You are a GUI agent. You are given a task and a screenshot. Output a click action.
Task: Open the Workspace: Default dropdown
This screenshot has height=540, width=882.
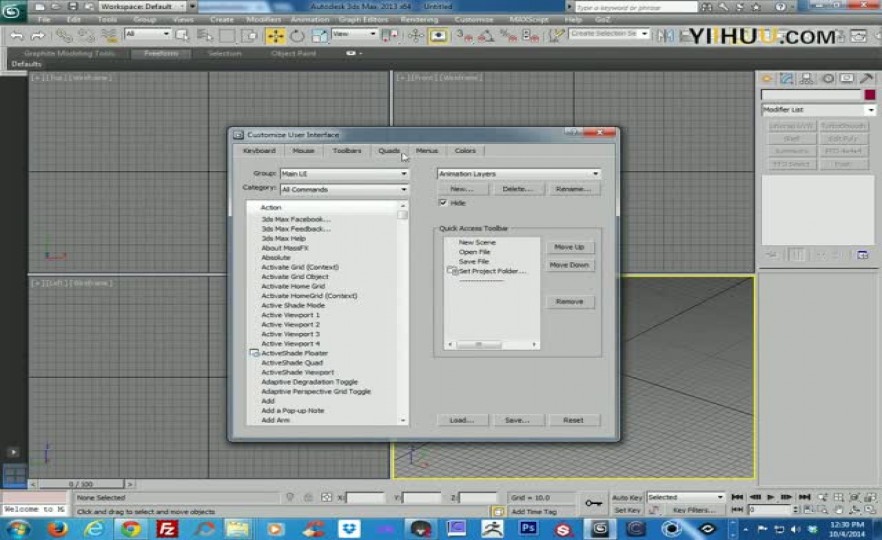(x=142, y=6)
